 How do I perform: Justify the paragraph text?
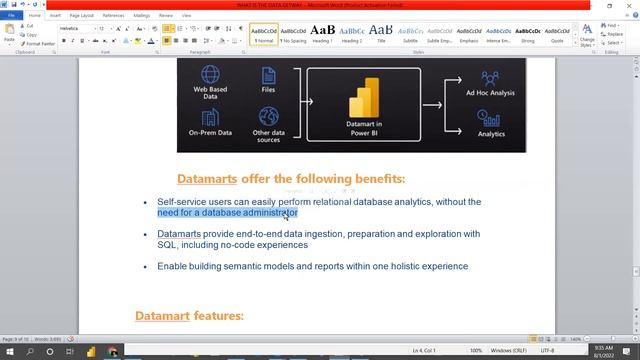[194, 41]
